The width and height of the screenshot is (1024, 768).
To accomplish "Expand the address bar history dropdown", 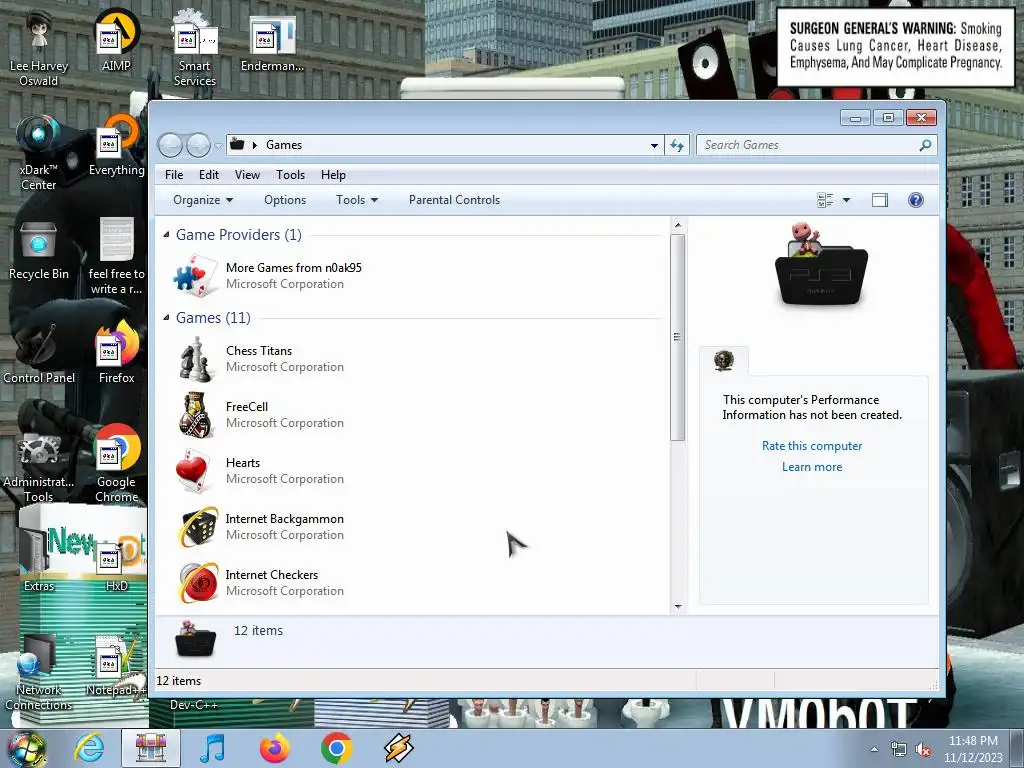I will coord(654,145).
